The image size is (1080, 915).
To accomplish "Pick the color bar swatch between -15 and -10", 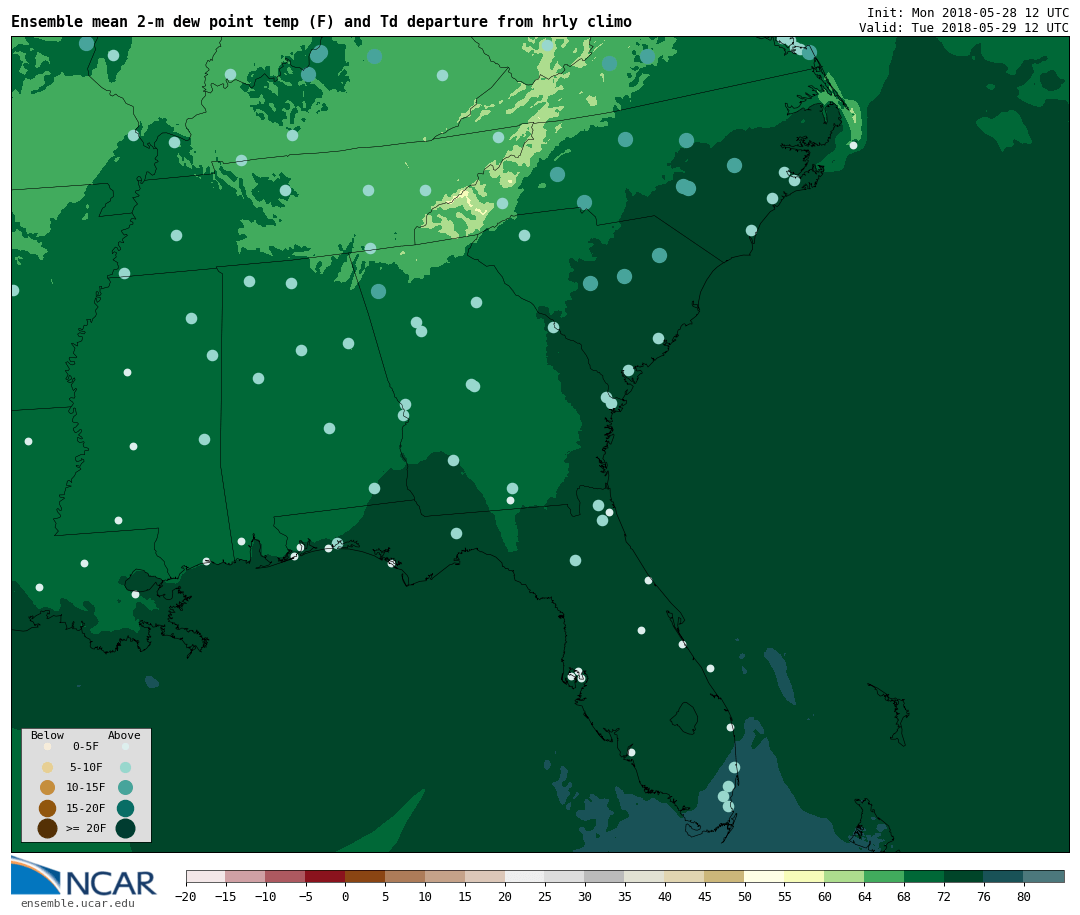I will pos(245,876).
